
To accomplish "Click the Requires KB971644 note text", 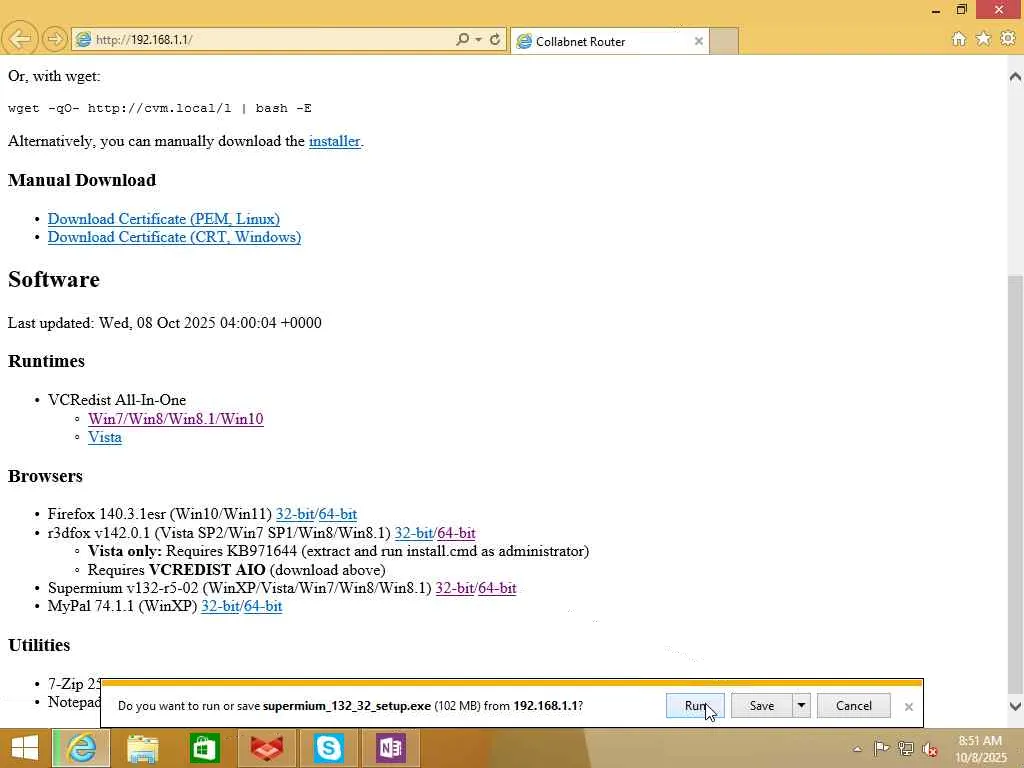I will (x=338, y=551).
